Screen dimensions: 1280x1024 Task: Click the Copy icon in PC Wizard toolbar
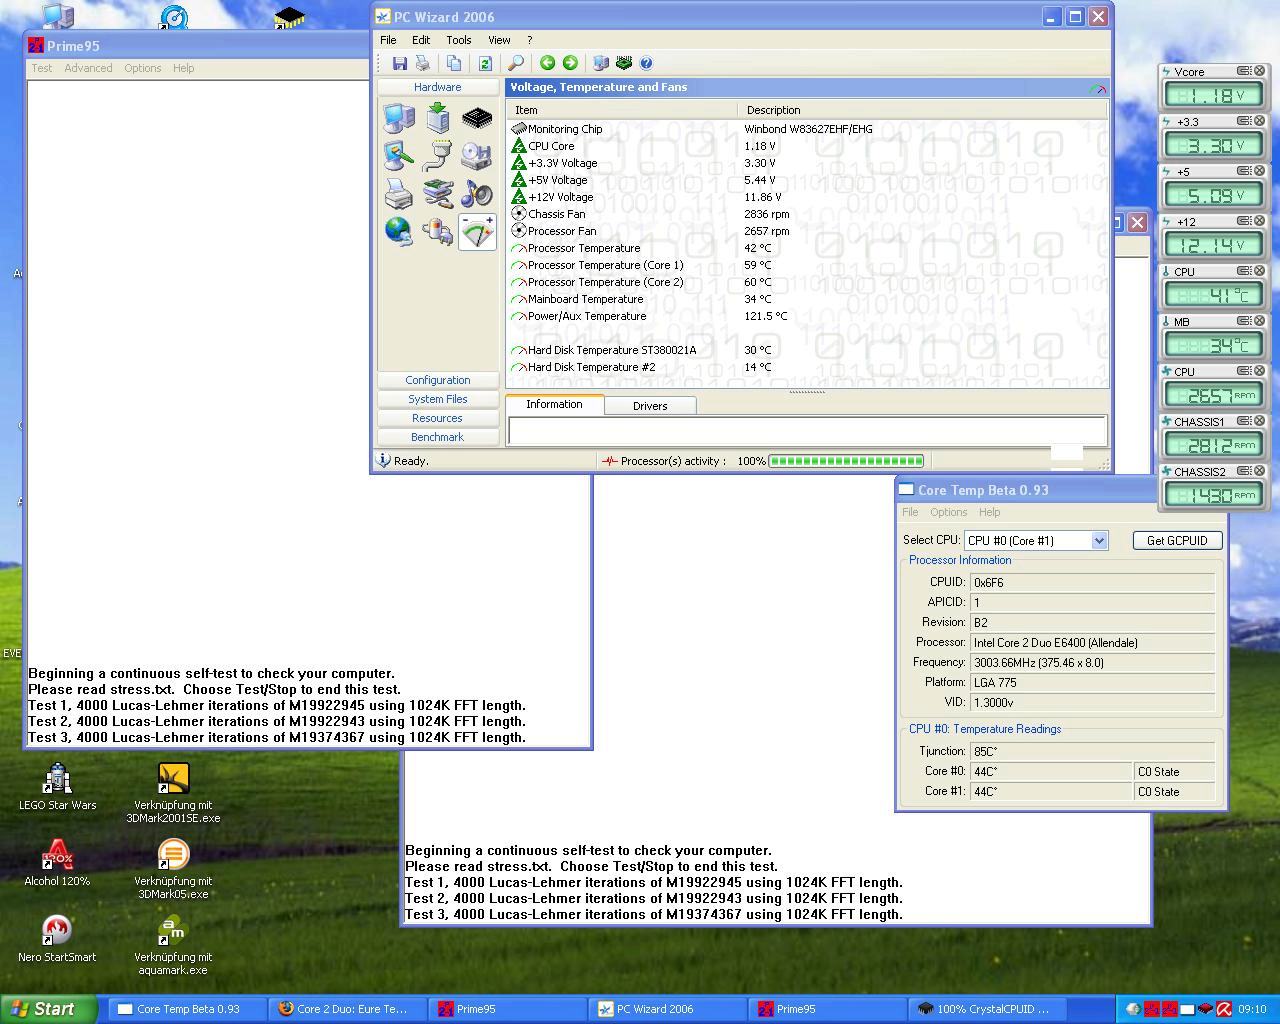click(x=454, y=63)
